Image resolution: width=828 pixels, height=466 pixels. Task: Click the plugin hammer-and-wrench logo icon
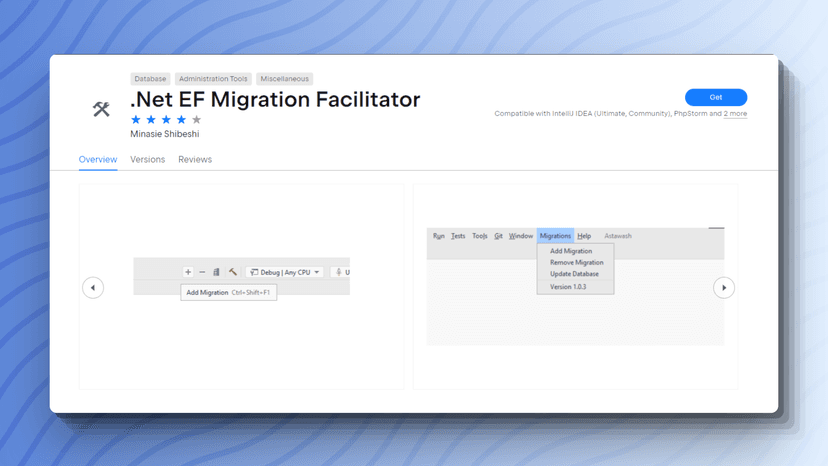click(x=101, y=109)
